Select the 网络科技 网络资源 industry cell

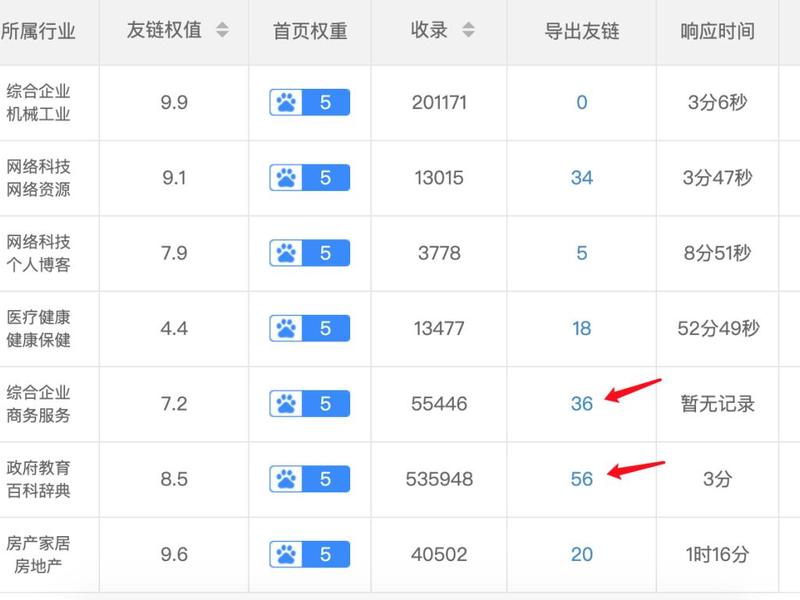tap(38, 178)
